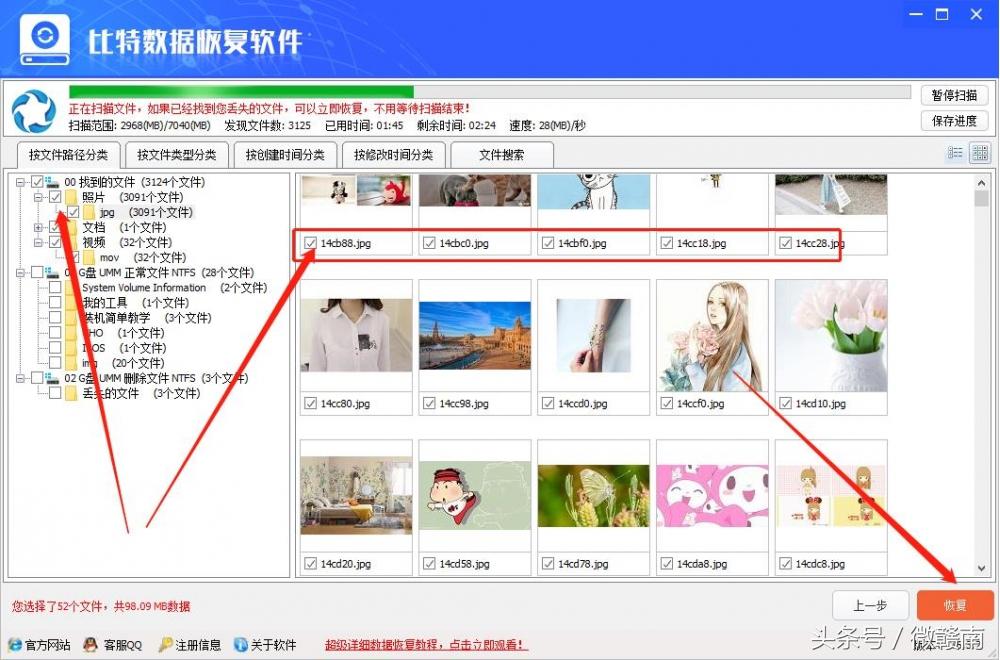The image size is (1000, 660).
Task: Click the jpg folder icon in tree
Action: 90,213
